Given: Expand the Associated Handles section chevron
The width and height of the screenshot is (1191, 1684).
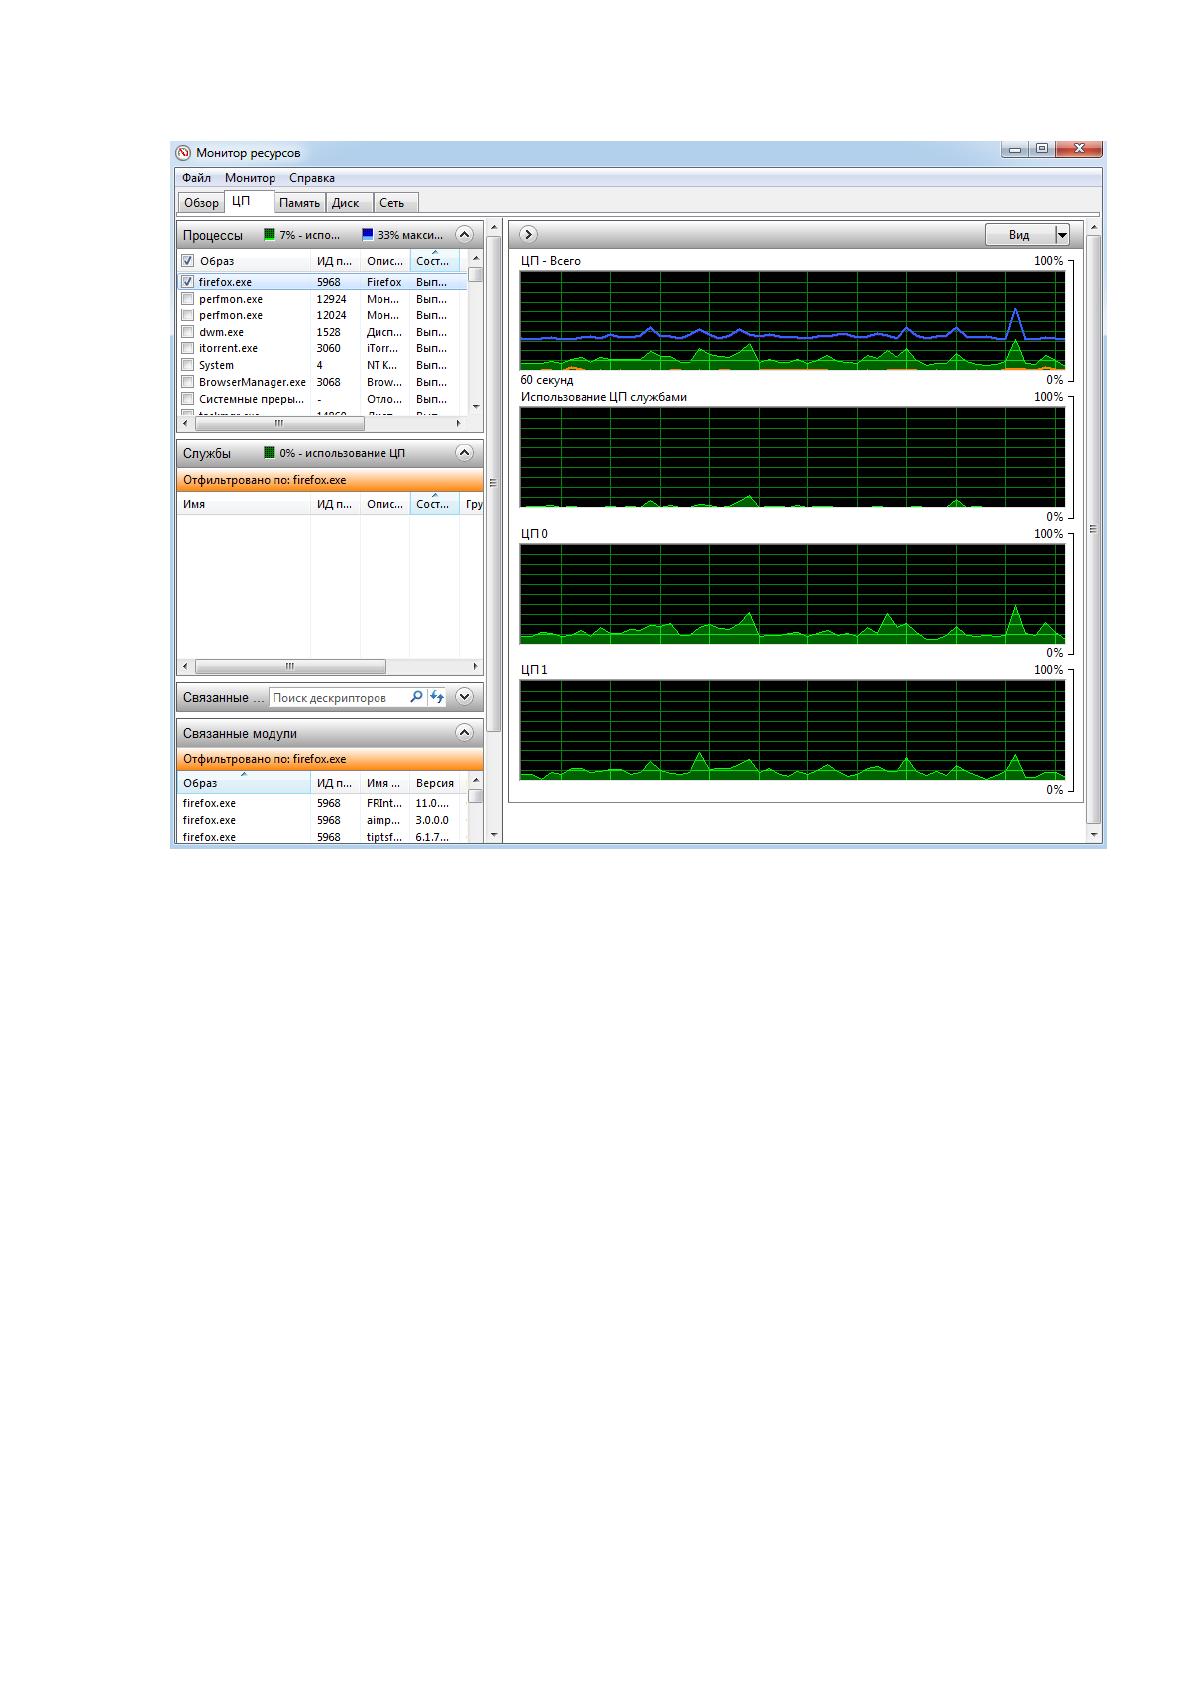Looking at the screenshot, I should point(464,696).
